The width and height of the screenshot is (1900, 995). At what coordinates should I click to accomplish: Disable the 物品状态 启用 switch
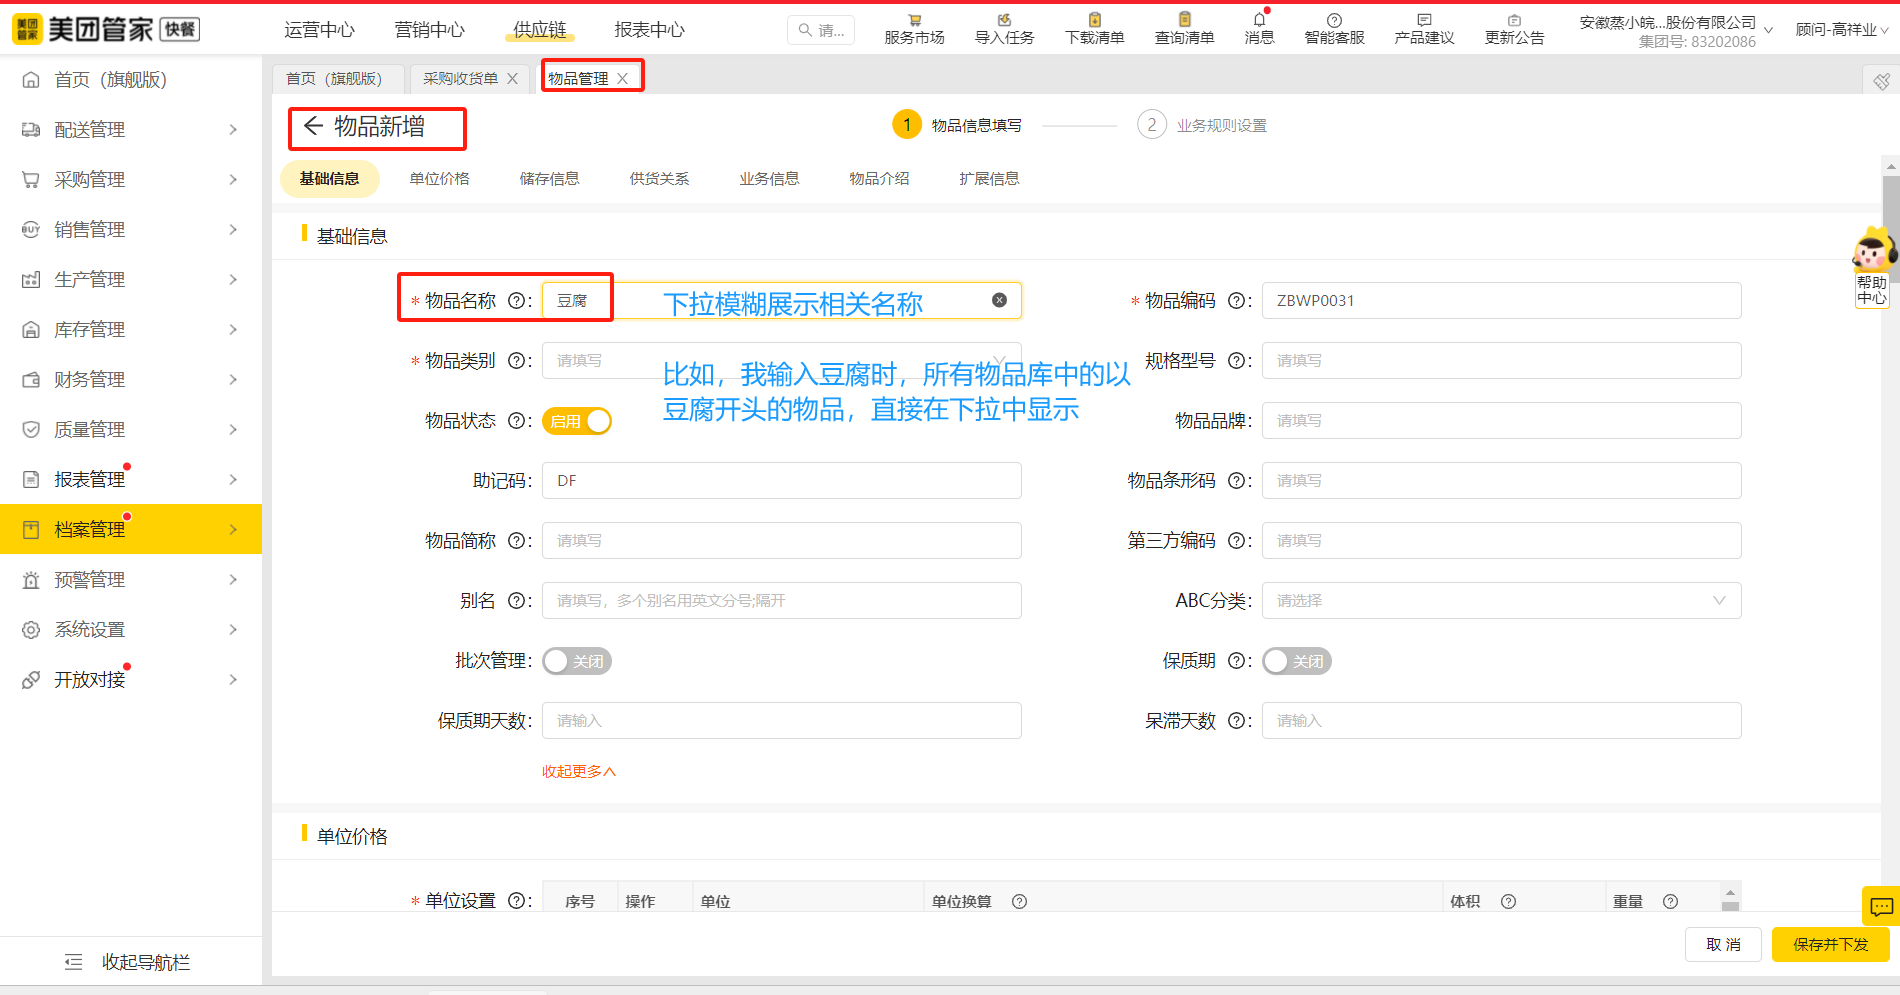pos(577,421)
